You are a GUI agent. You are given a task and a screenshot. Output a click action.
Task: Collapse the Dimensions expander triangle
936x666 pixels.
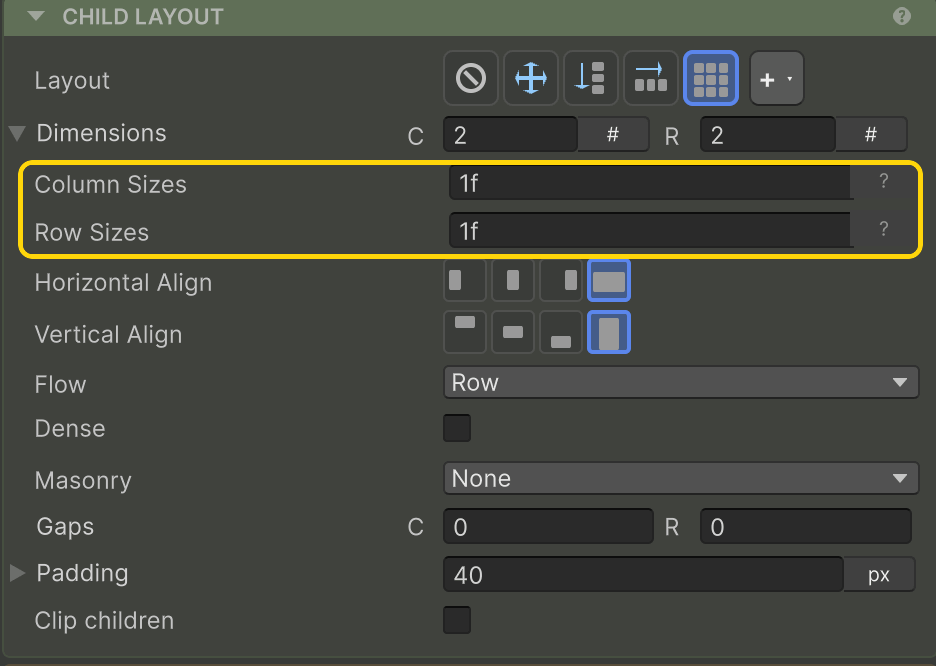click(17, 133)
